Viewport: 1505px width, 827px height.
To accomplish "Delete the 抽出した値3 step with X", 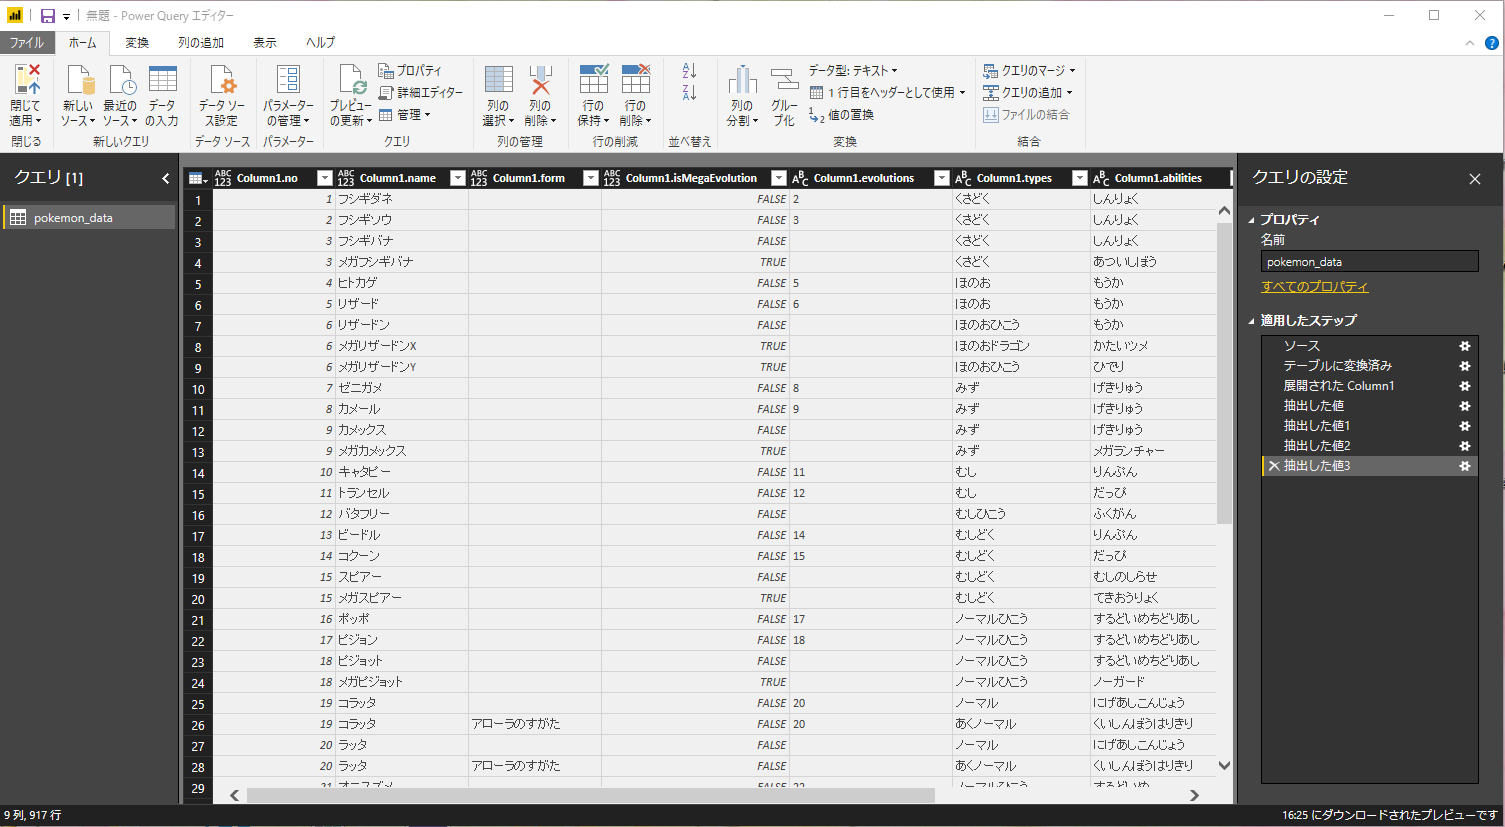I will [1273, 466].
